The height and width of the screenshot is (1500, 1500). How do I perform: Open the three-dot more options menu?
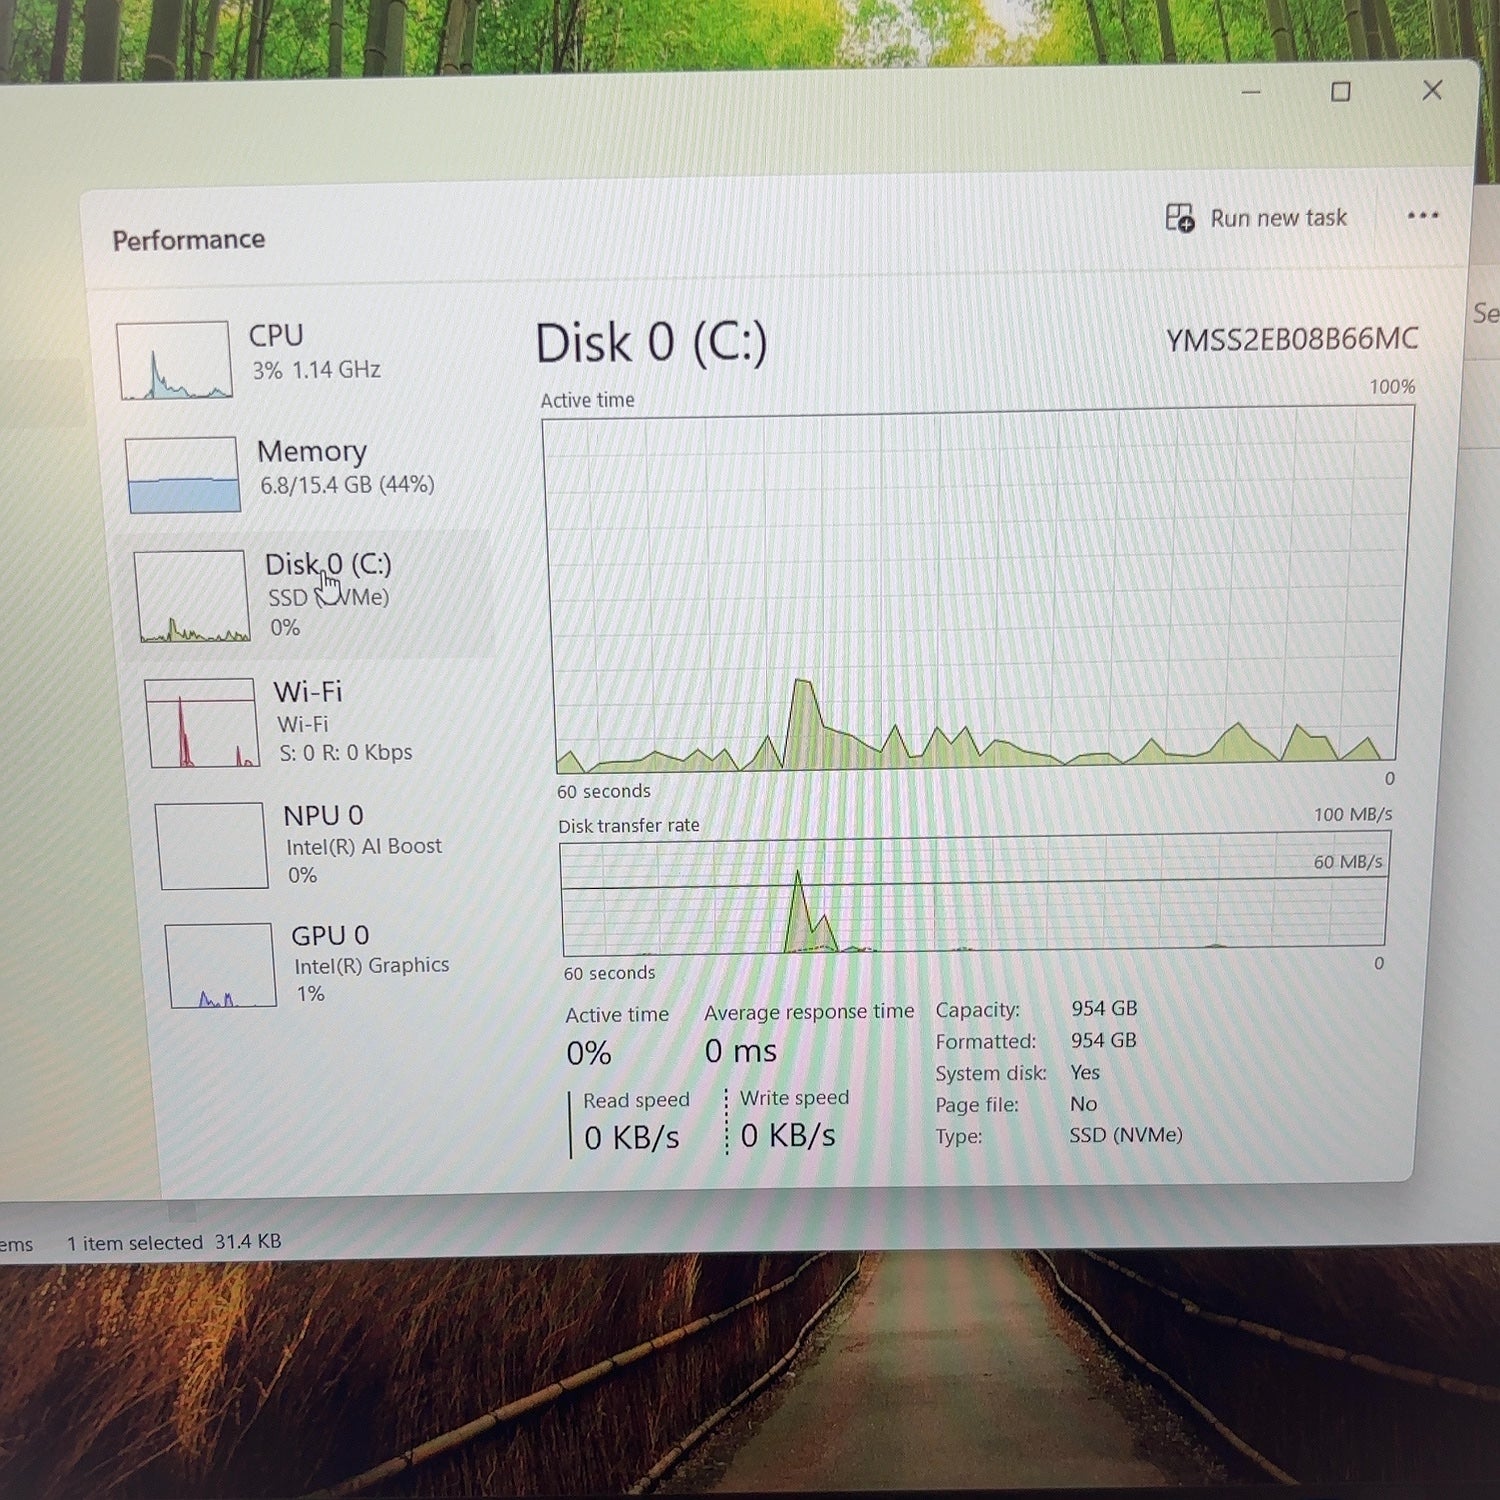coord(1422,215)
